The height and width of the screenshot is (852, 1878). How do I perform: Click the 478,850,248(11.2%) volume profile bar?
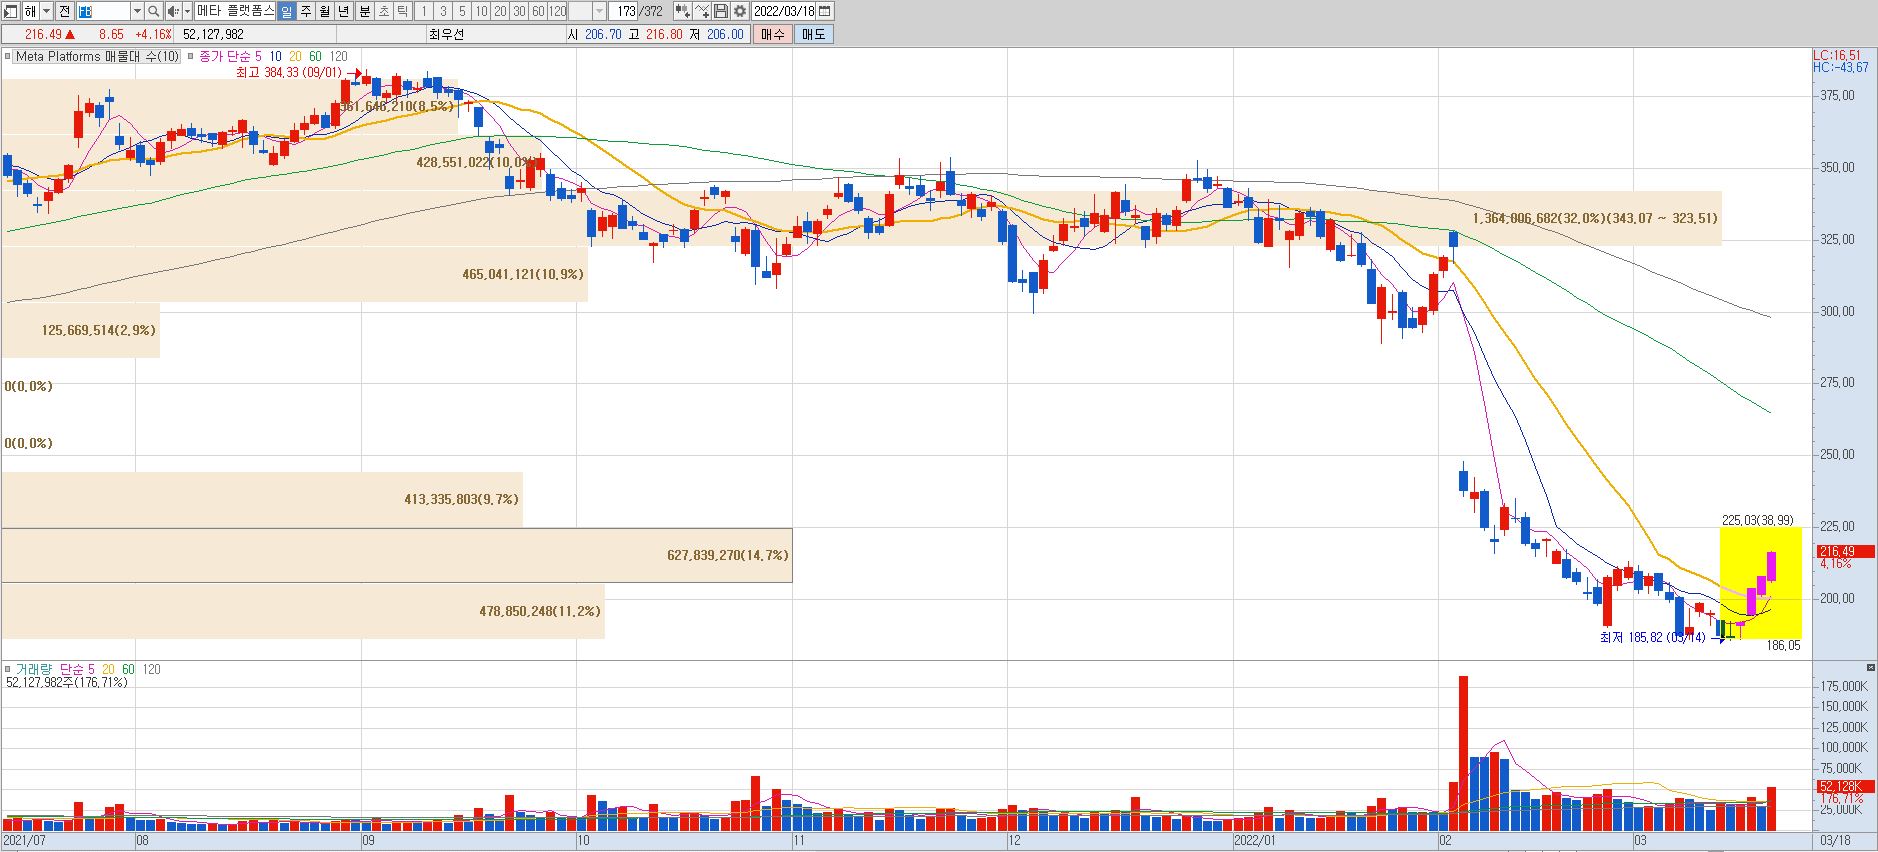coord(302,611)
